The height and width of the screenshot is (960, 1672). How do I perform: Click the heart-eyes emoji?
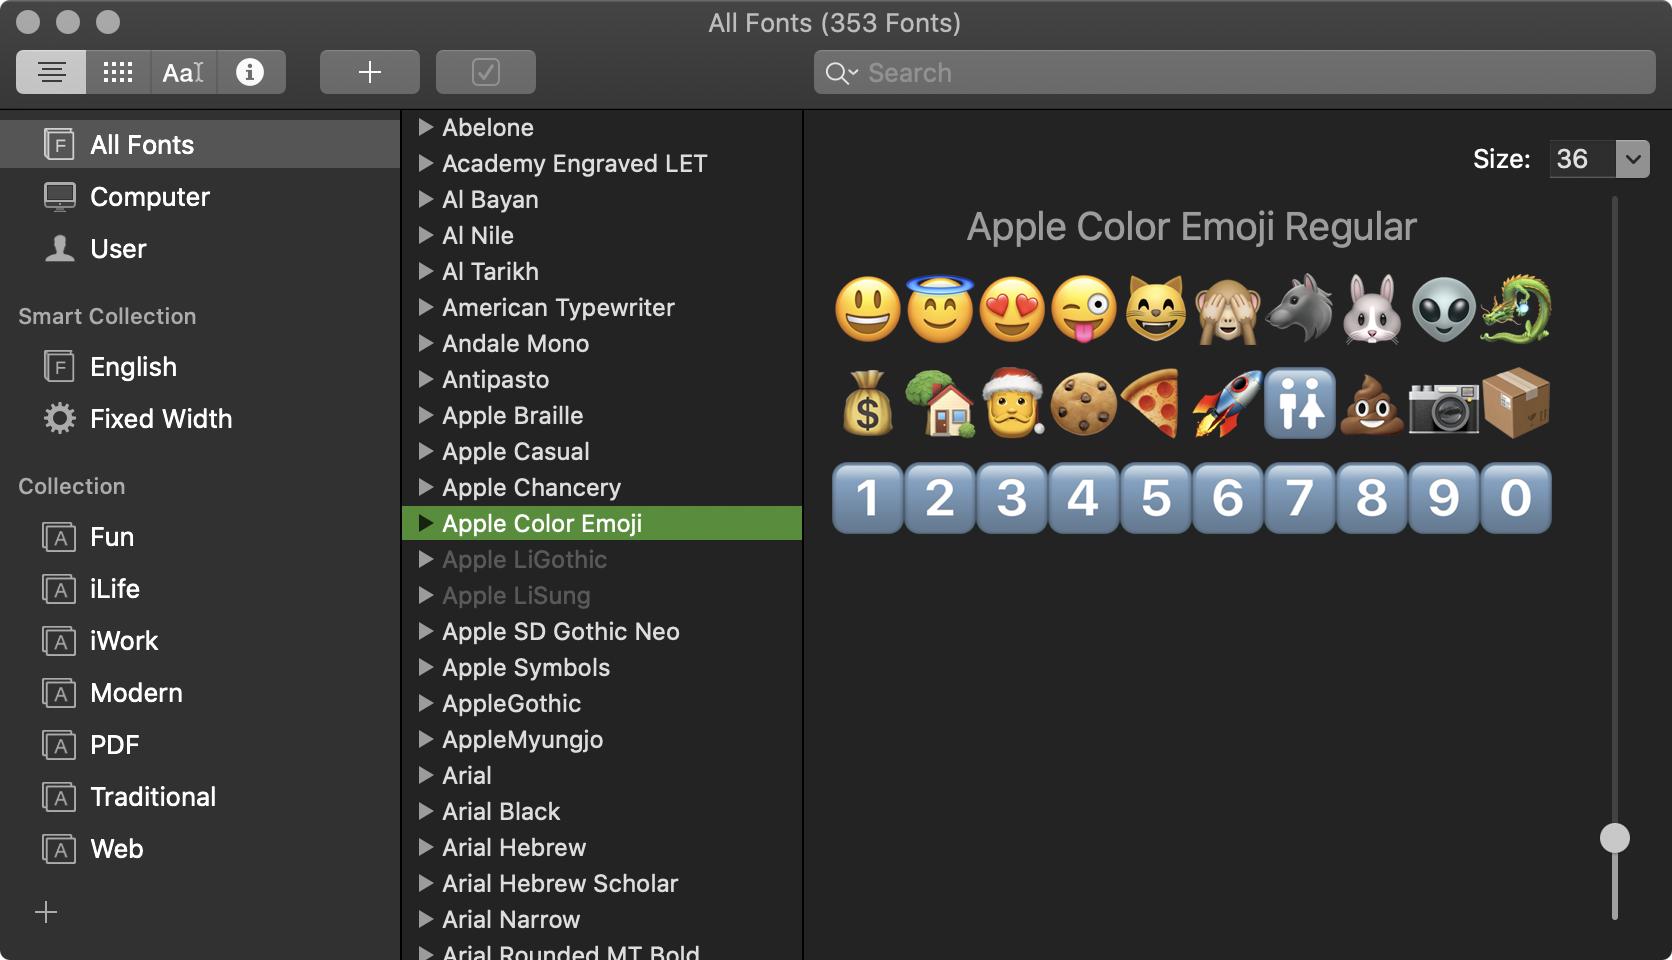1012,309
